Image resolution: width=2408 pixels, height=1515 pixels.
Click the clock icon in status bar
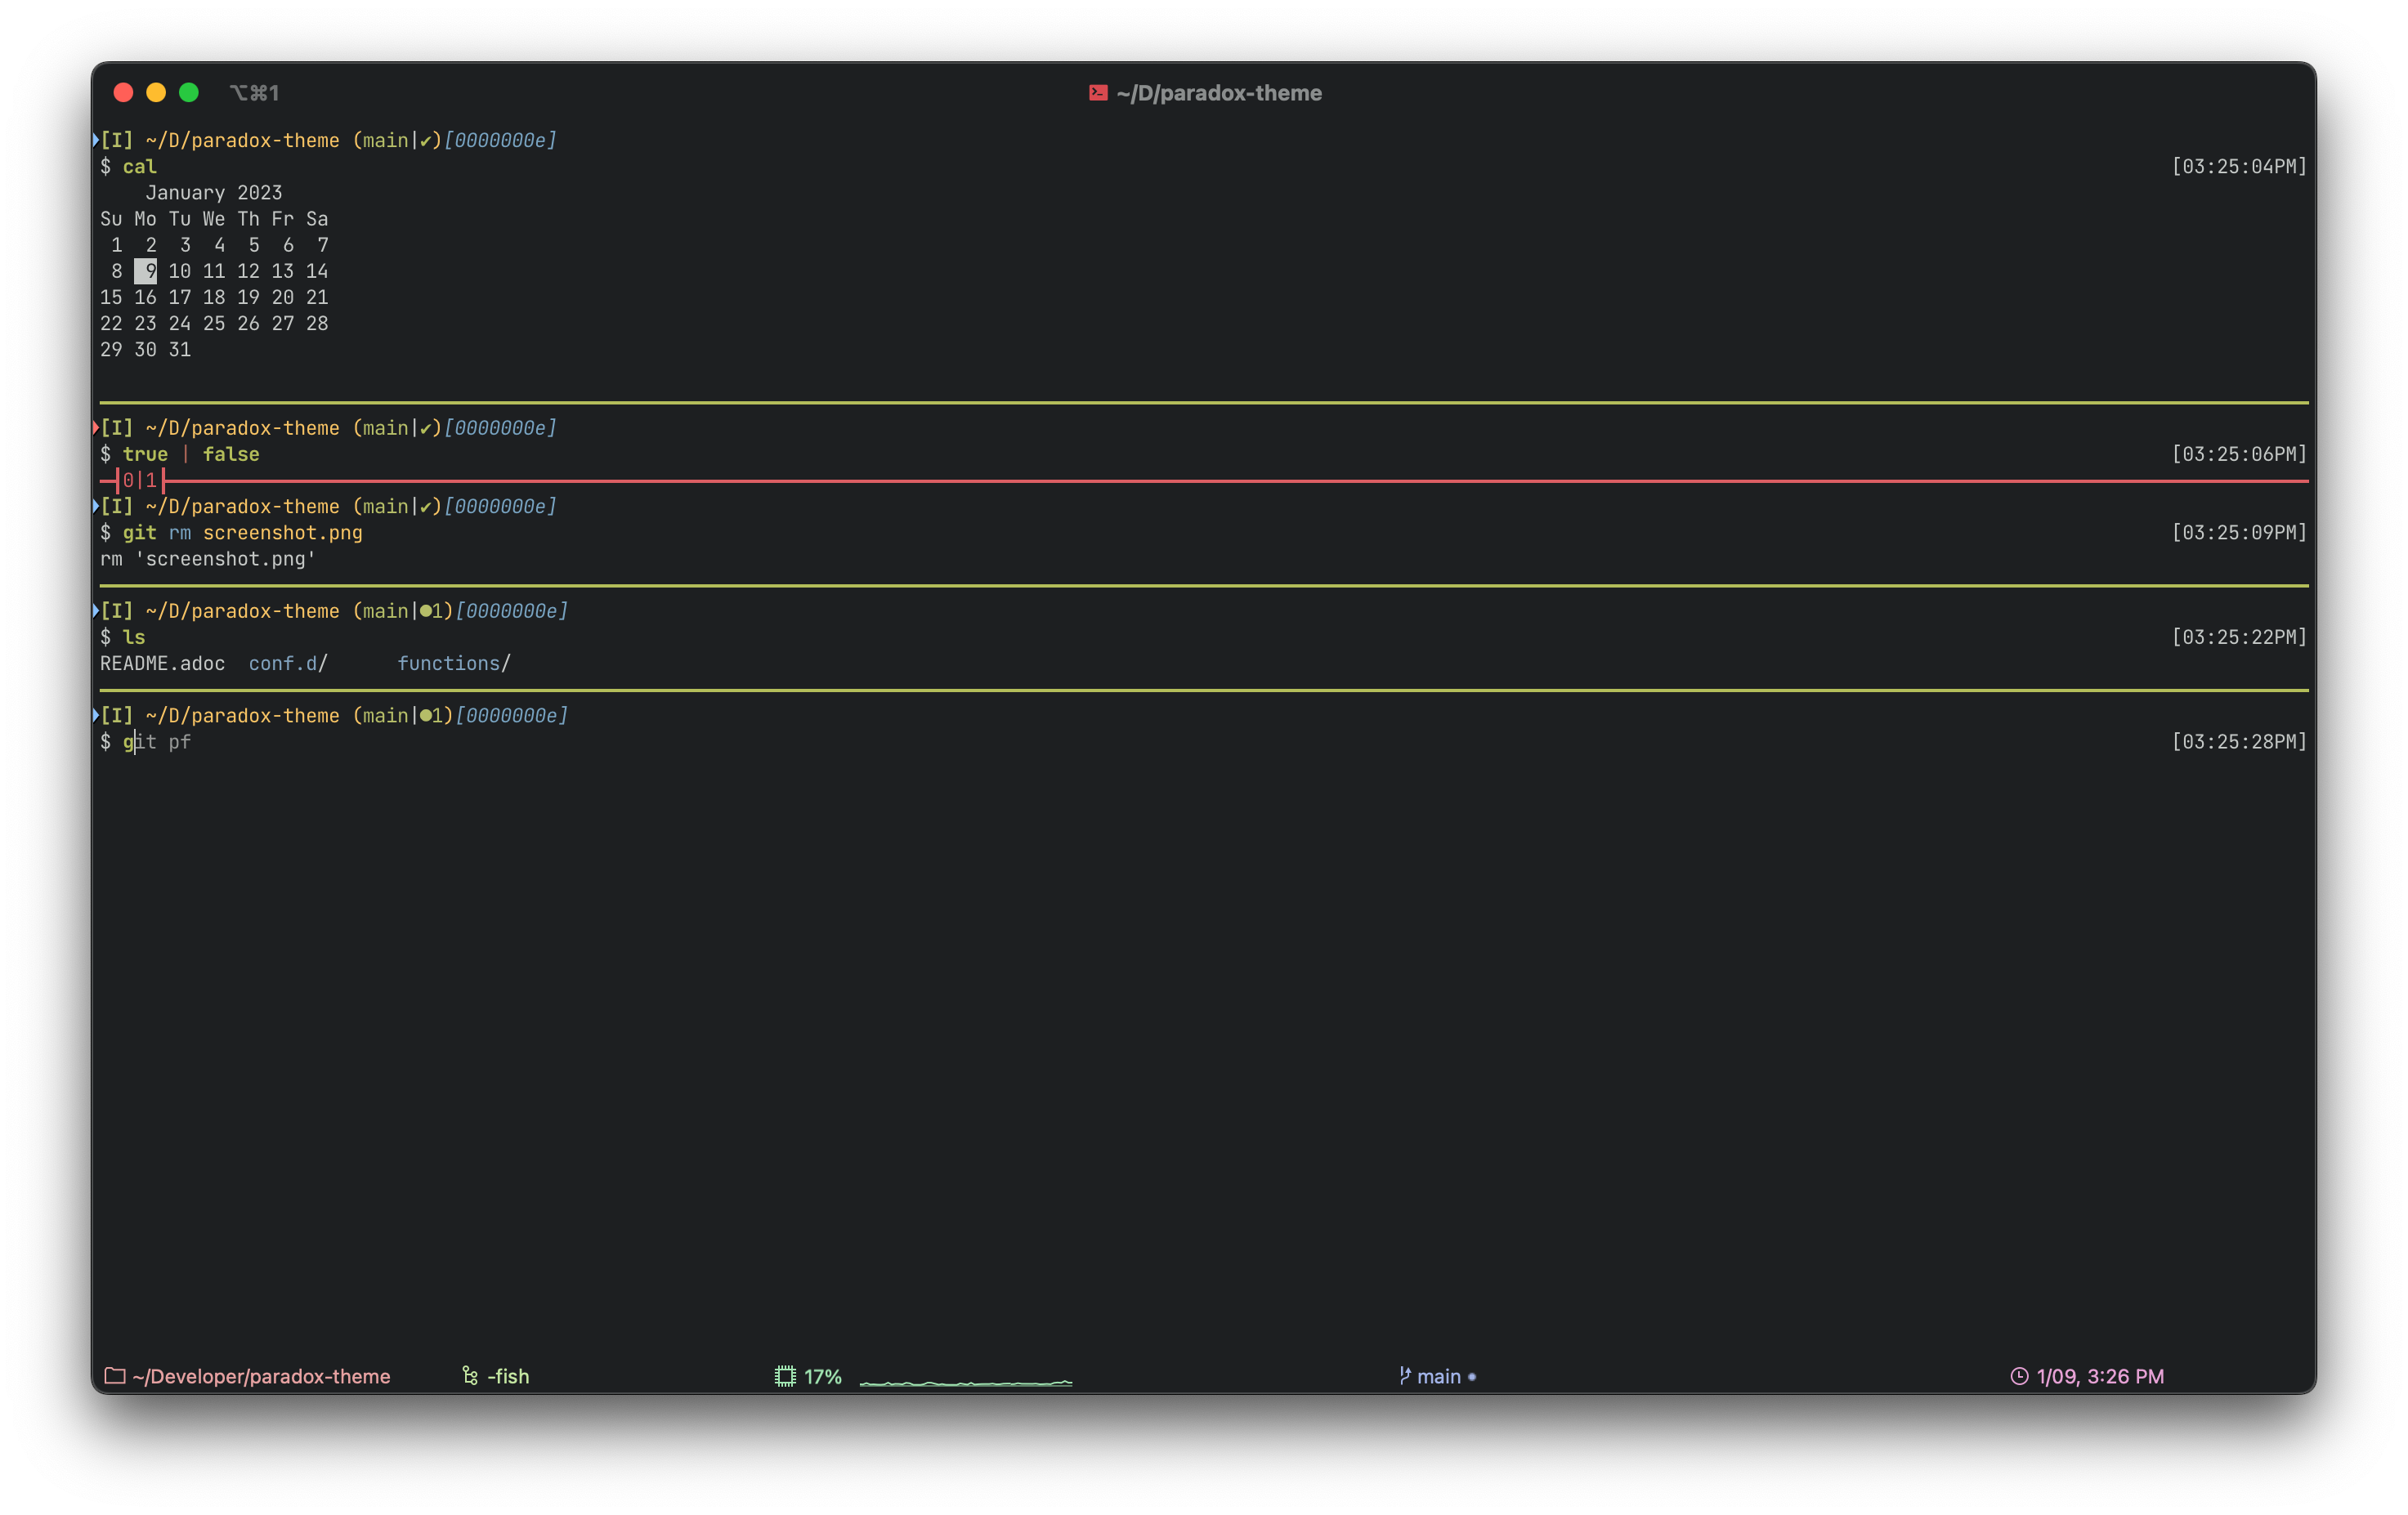point(2019,1376)
